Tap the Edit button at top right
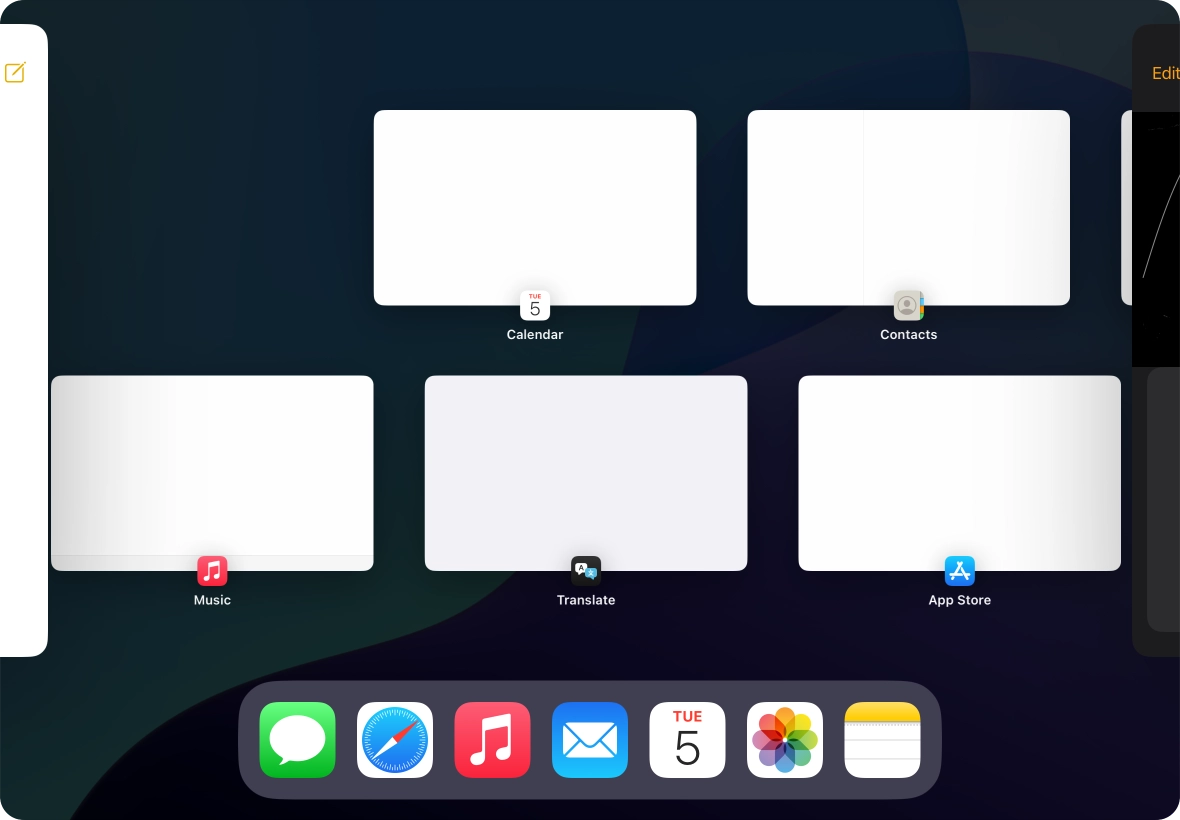 pyautogui.click(x=1165, y=73)
